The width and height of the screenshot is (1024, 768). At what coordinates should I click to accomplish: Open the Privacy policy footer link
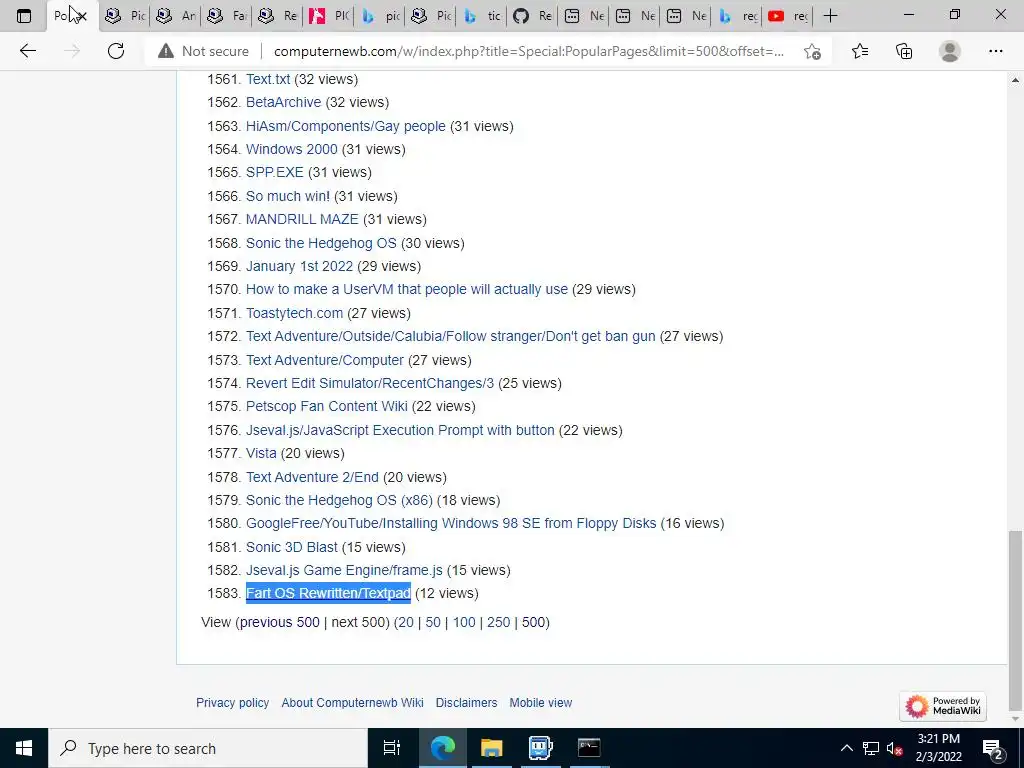coord(232,703)
